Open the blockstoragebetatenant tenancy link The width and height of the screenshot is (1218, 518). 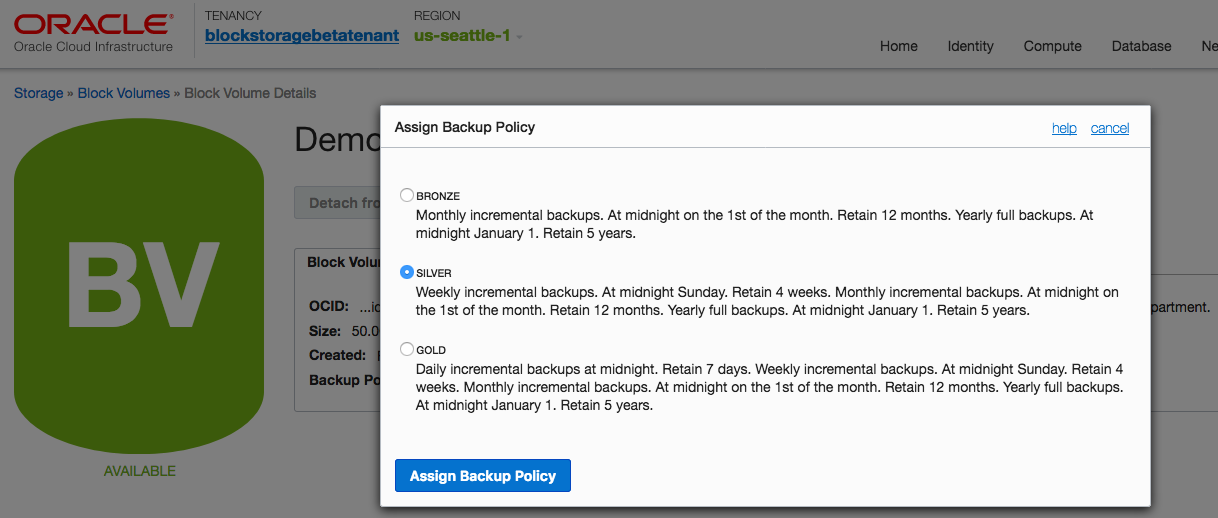coord(302,36)
